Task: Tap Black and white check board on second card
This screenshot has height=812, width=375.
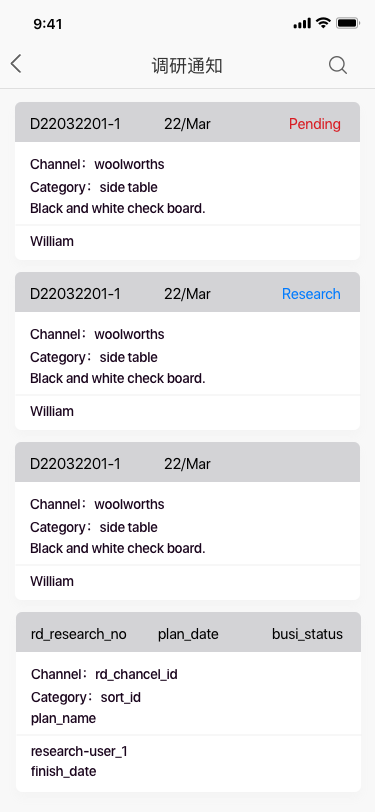Action: click(118, 378)
